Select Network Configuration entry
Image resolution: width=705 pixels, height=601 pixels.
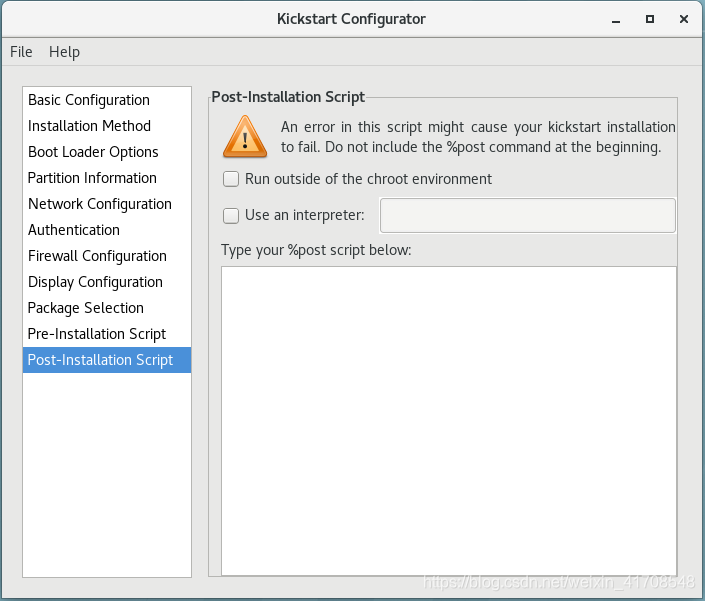pos(107,204)
